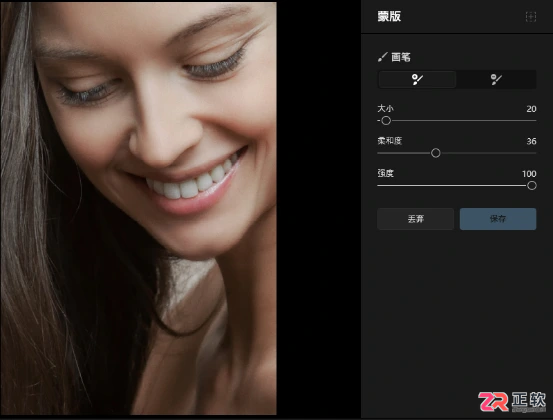Select the subtract-from-mask brush mode

(x=496, y=79)
